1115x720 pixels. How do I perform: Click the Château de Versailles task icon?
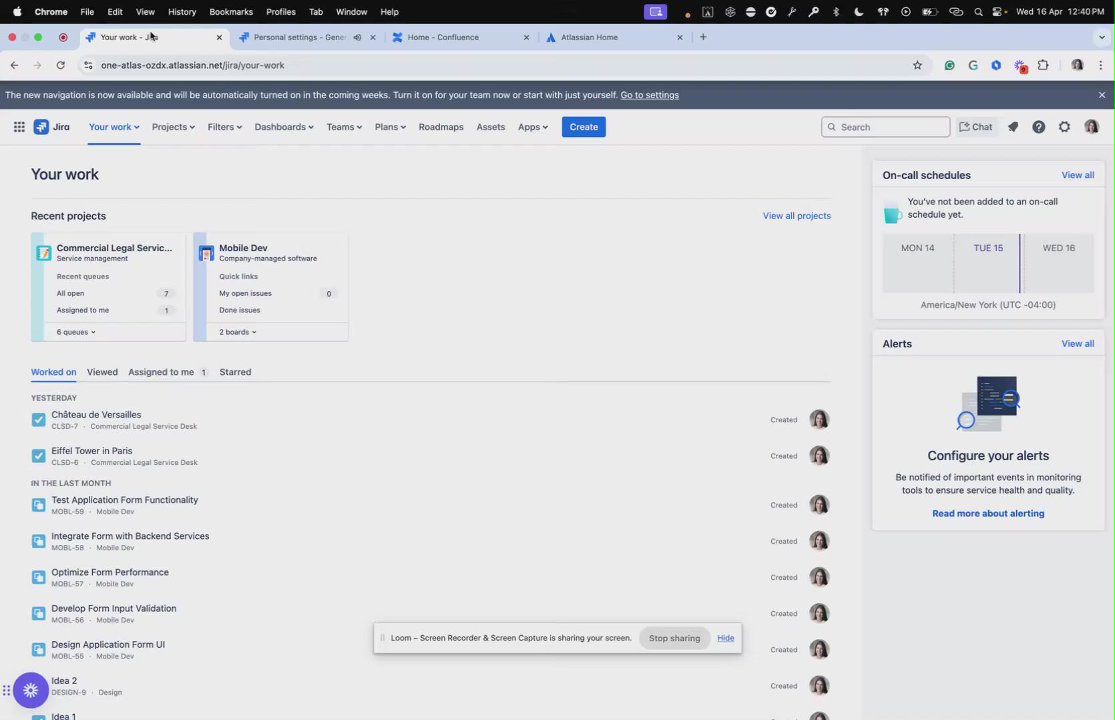click(x=38, y=419)
